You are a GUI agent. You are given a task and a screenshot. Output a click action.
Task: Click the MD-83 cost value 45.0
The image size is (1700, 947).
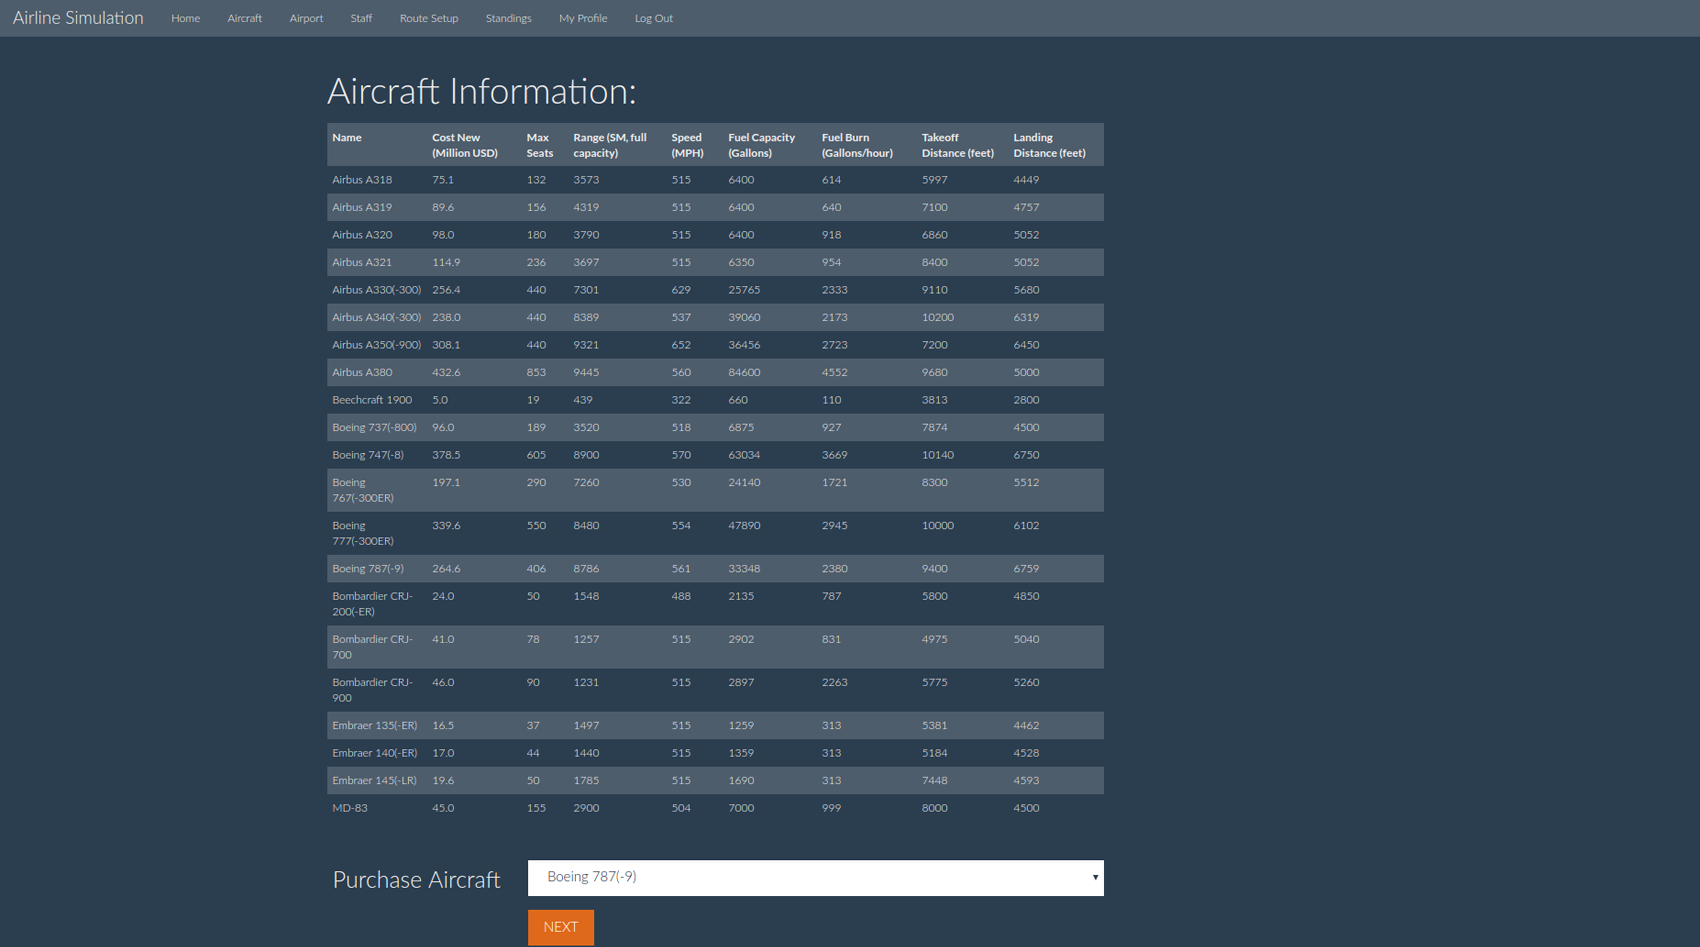point(443,808)
